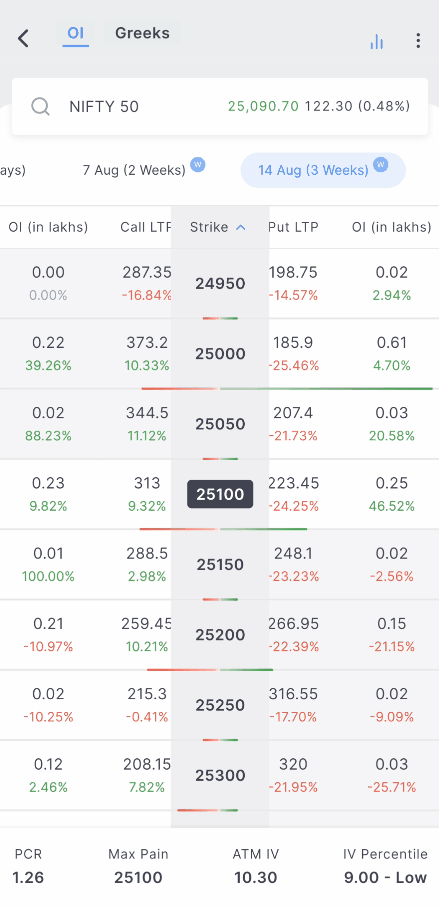Tap the W badge beside 7 Aug

[198, 166]
